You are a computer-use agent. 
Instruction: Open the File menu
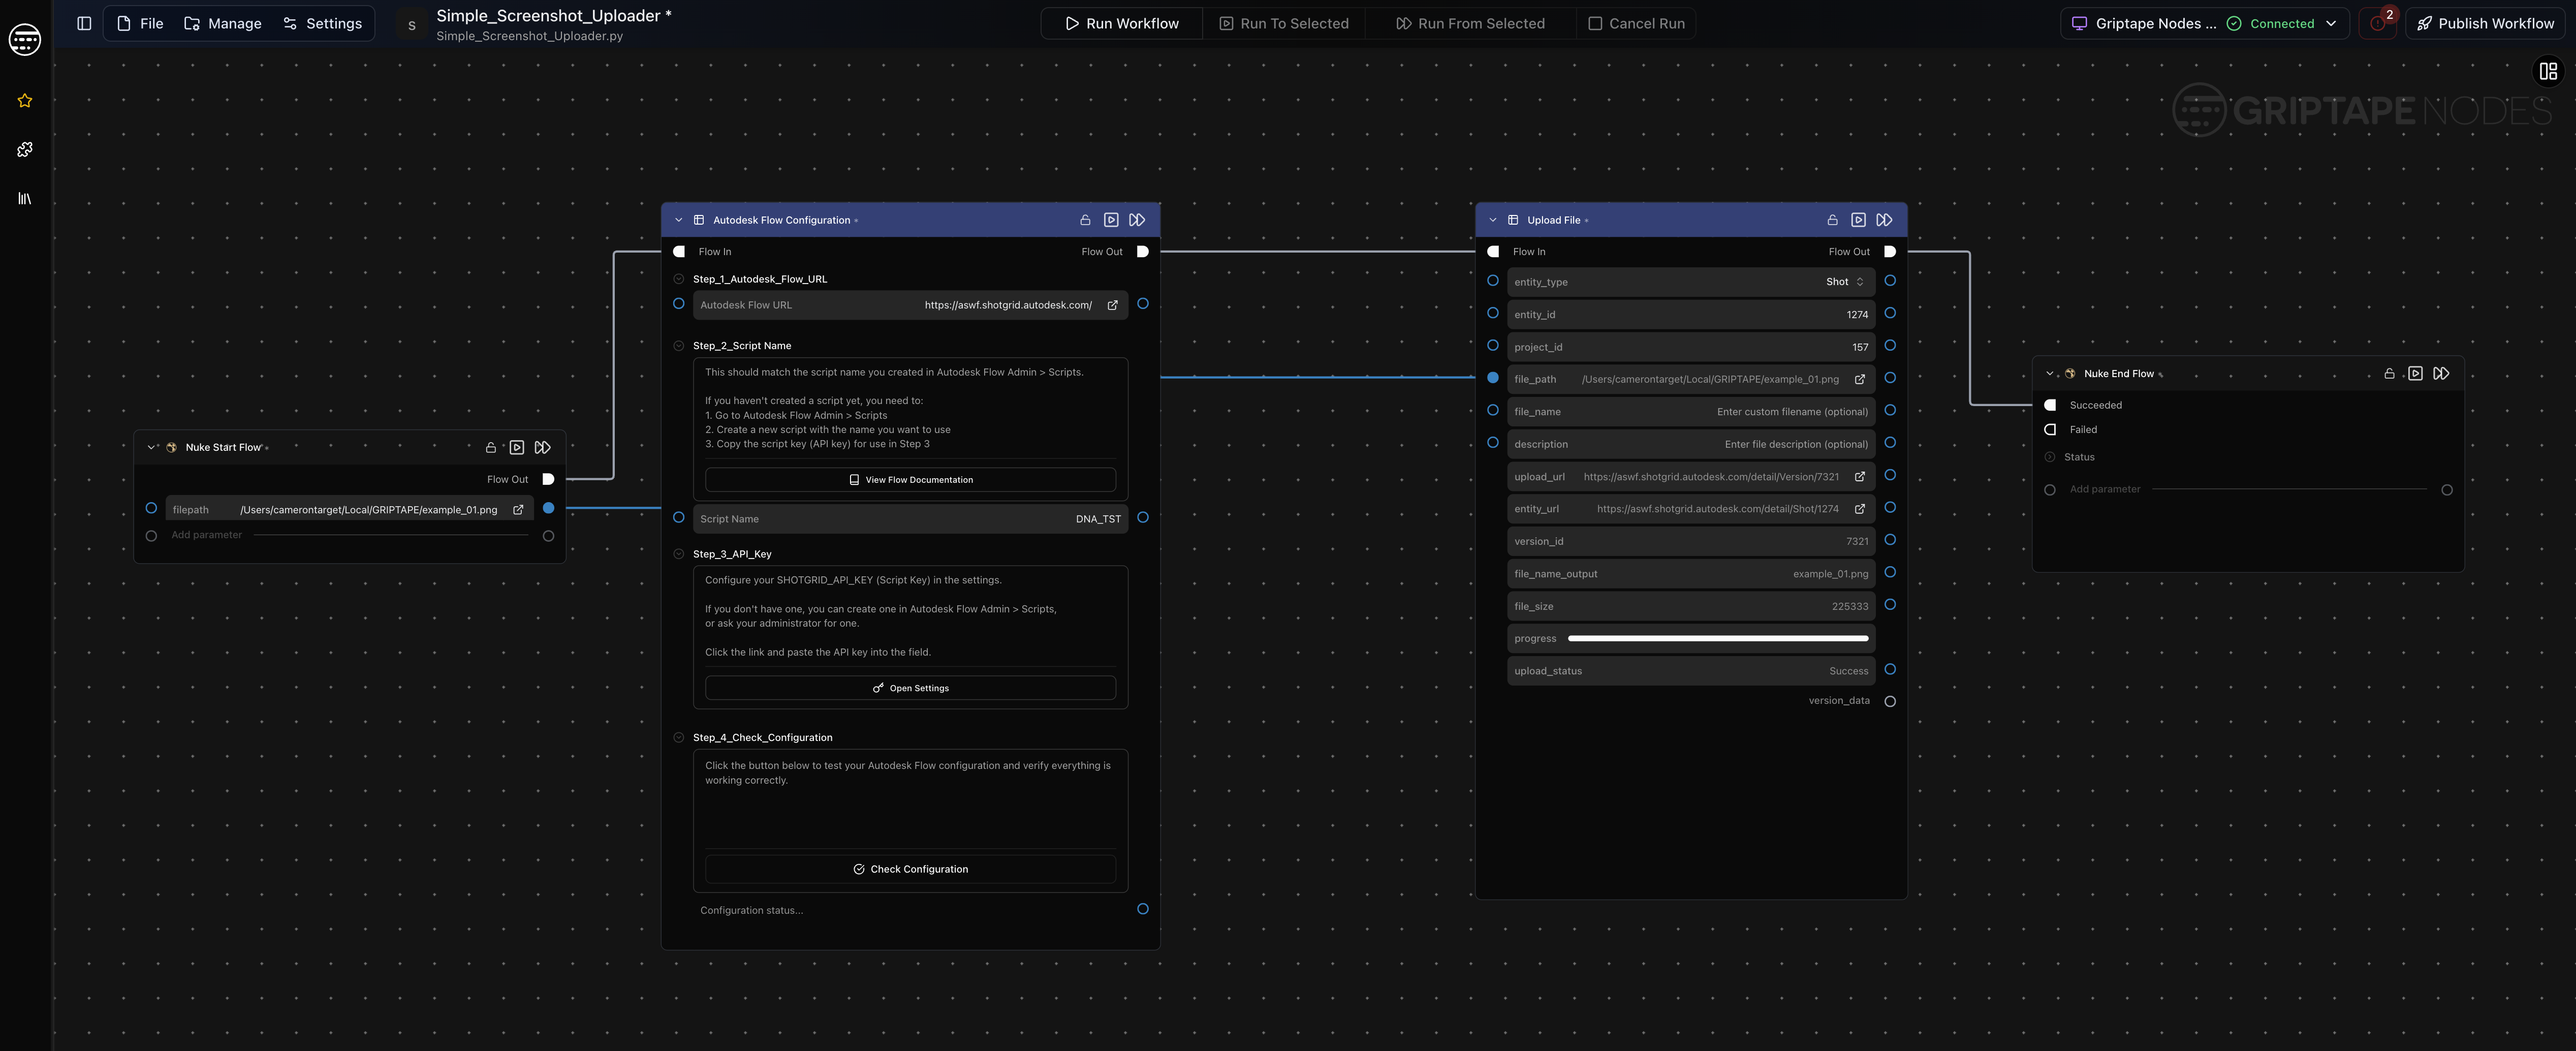[140, 23]
